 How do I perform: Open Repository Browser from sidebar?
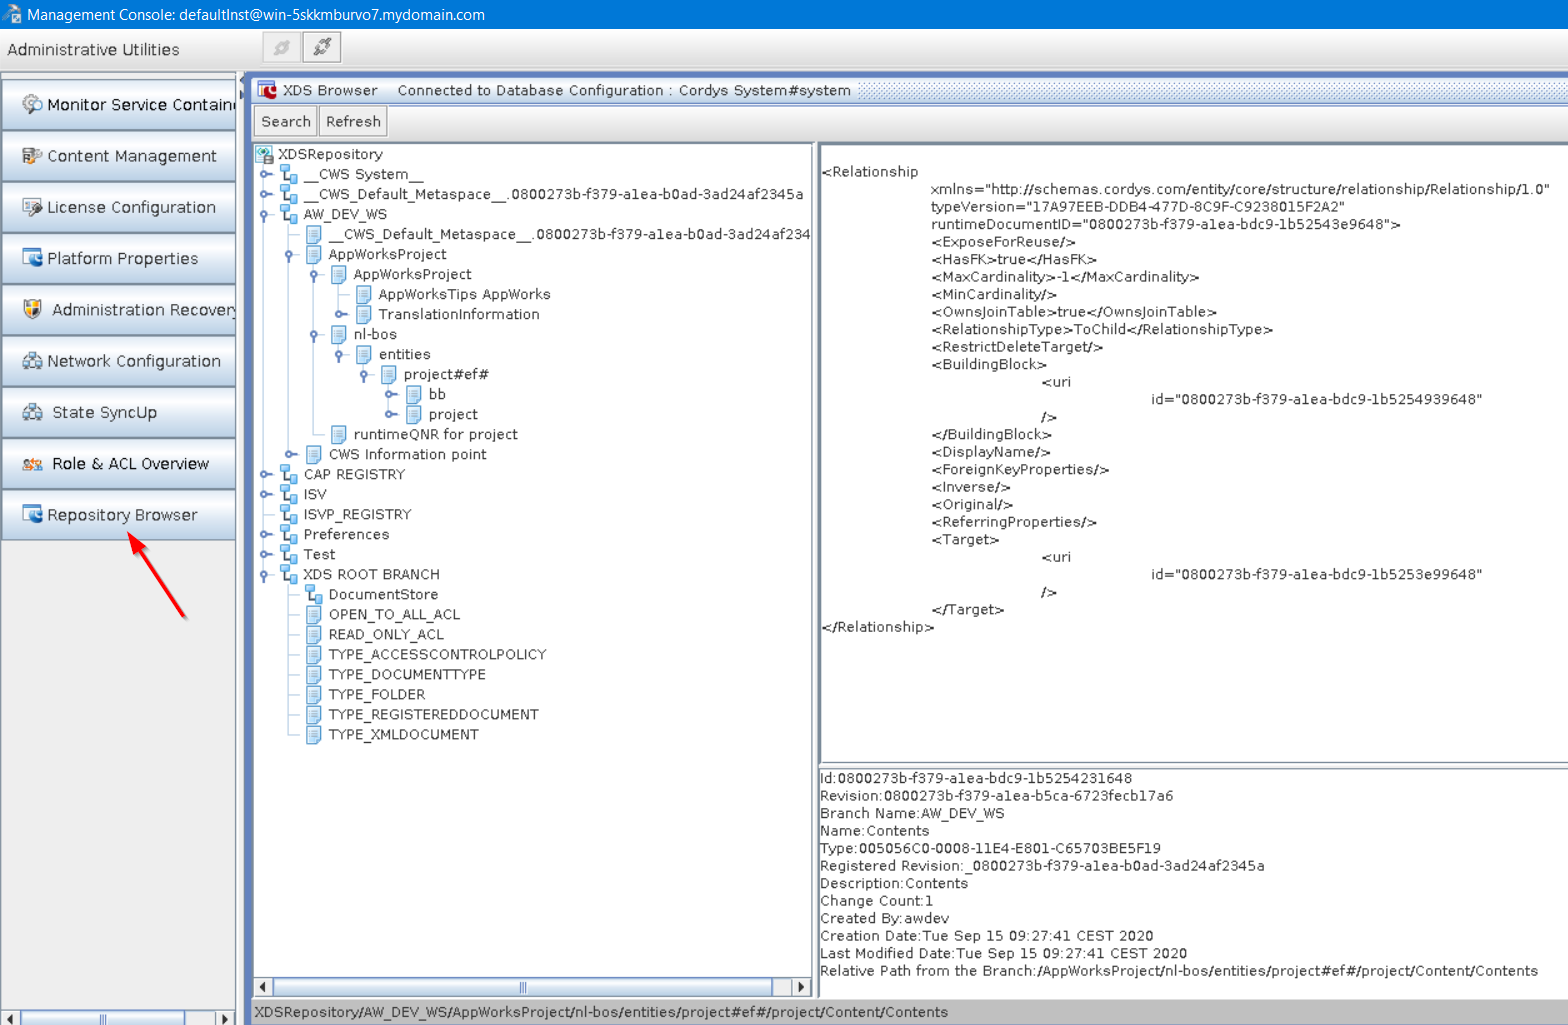point(118,514)
